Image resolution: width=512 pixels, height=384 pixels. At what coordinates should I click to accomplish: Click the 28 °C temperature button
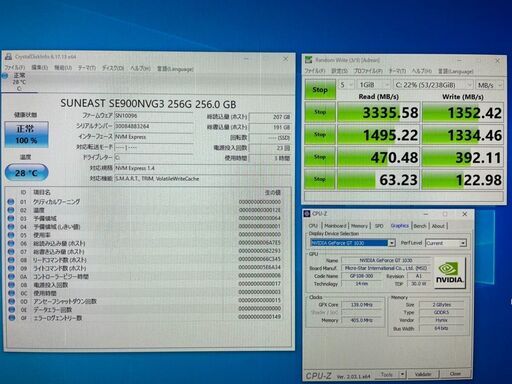click(26, 172)
